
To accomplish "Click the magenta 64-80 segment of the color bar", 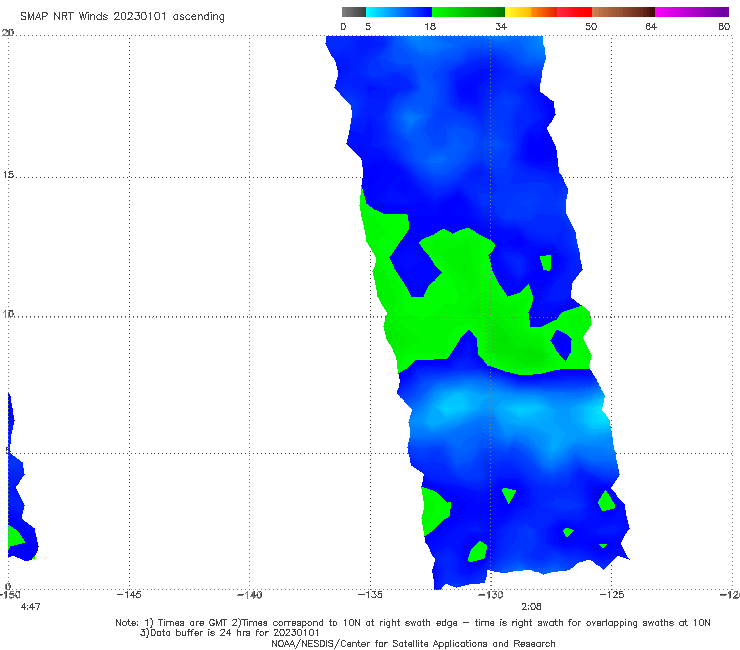I will pos(692,12).
